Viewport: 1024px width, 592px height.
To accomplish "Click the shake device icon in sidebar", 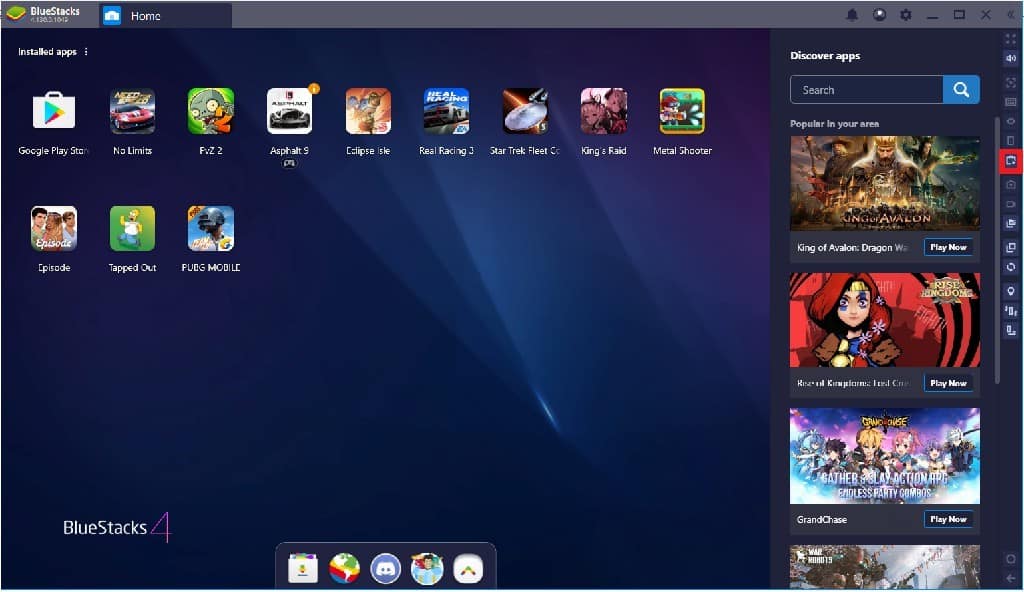I will 1011,311.
